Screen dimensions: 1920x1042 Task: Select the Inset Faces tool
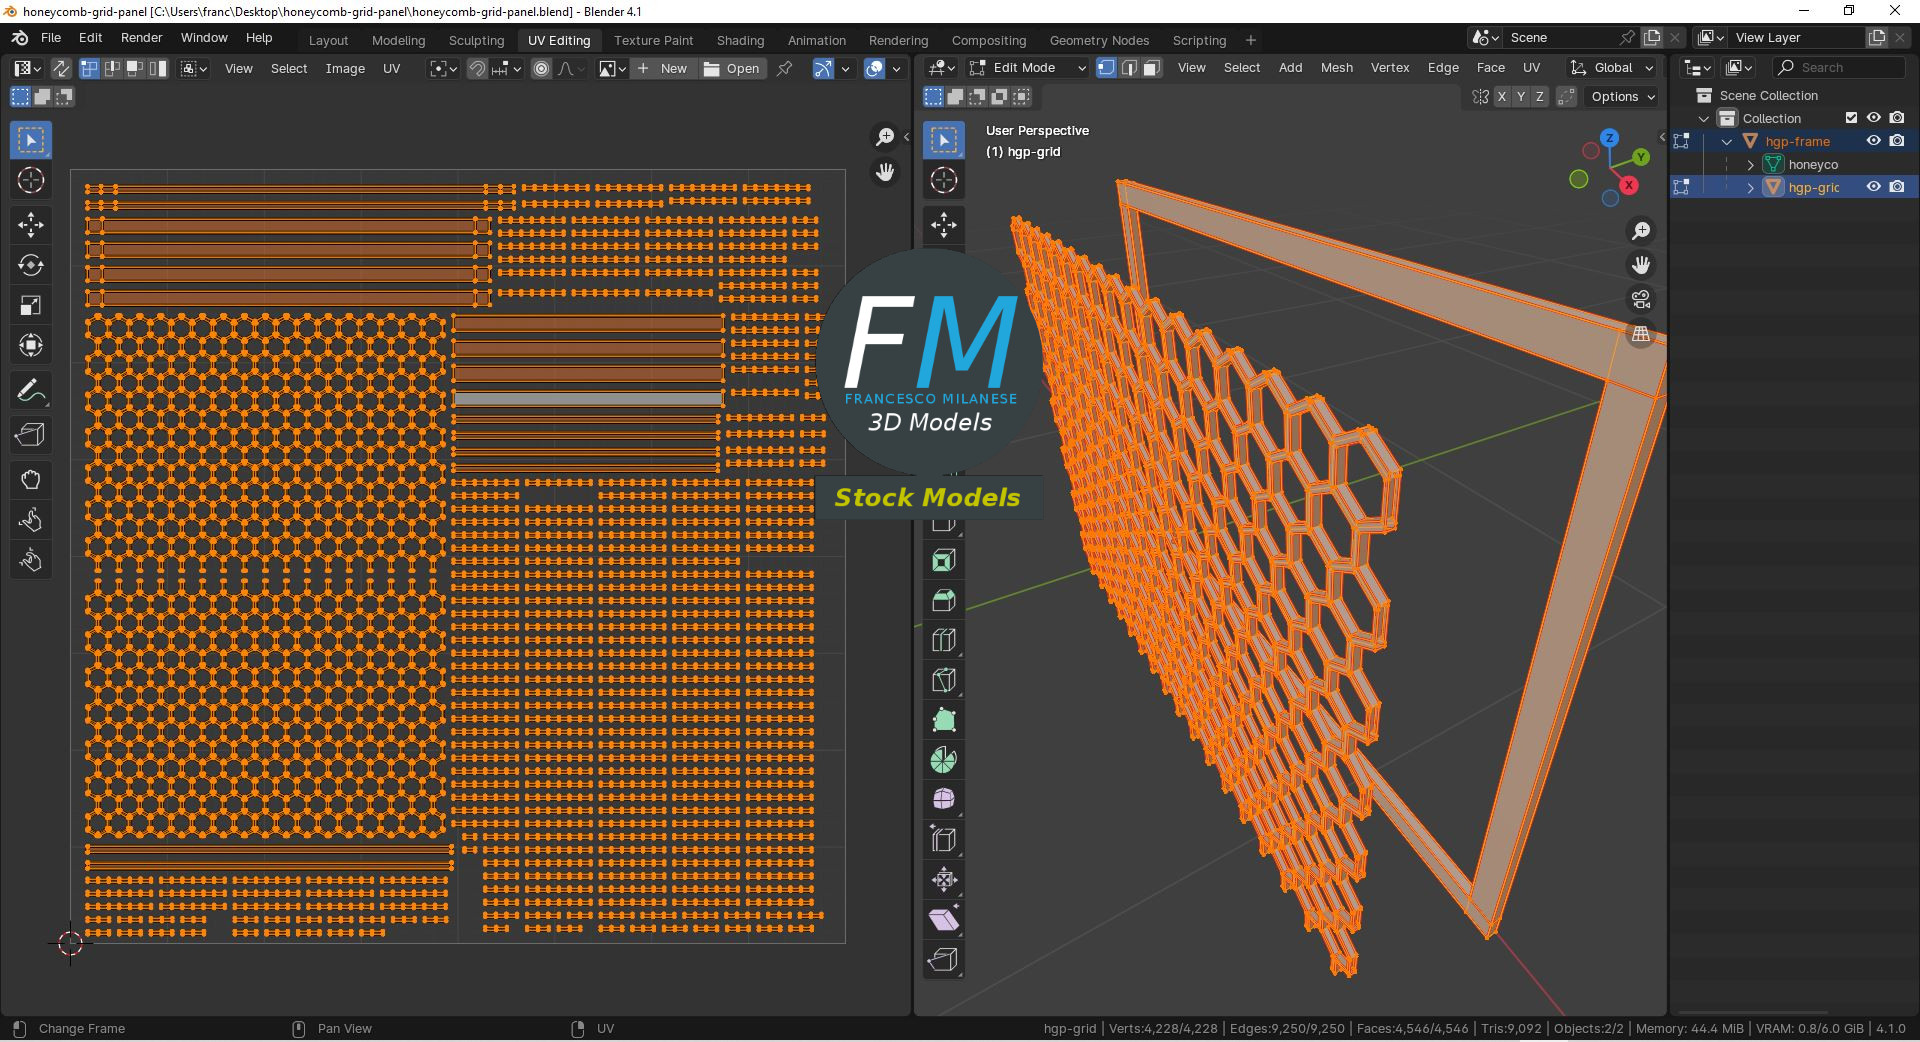tap(943, 560)
